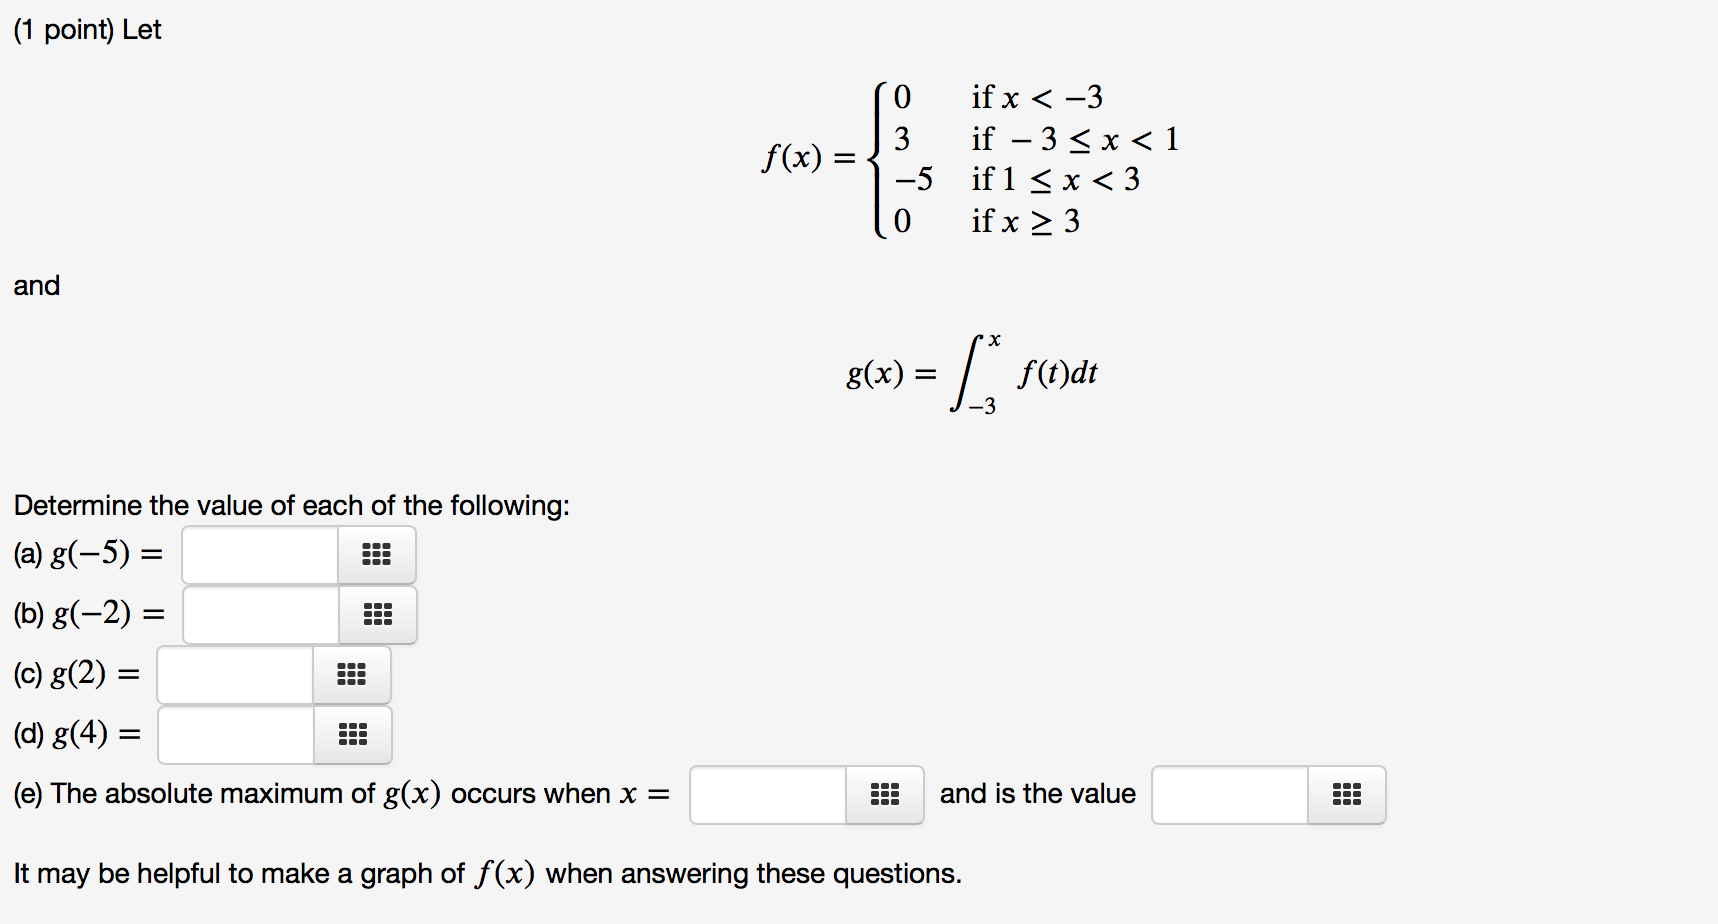Select the absolute maximum value field
This screenshot has width=1718, height=924.
coord(1229,795)
